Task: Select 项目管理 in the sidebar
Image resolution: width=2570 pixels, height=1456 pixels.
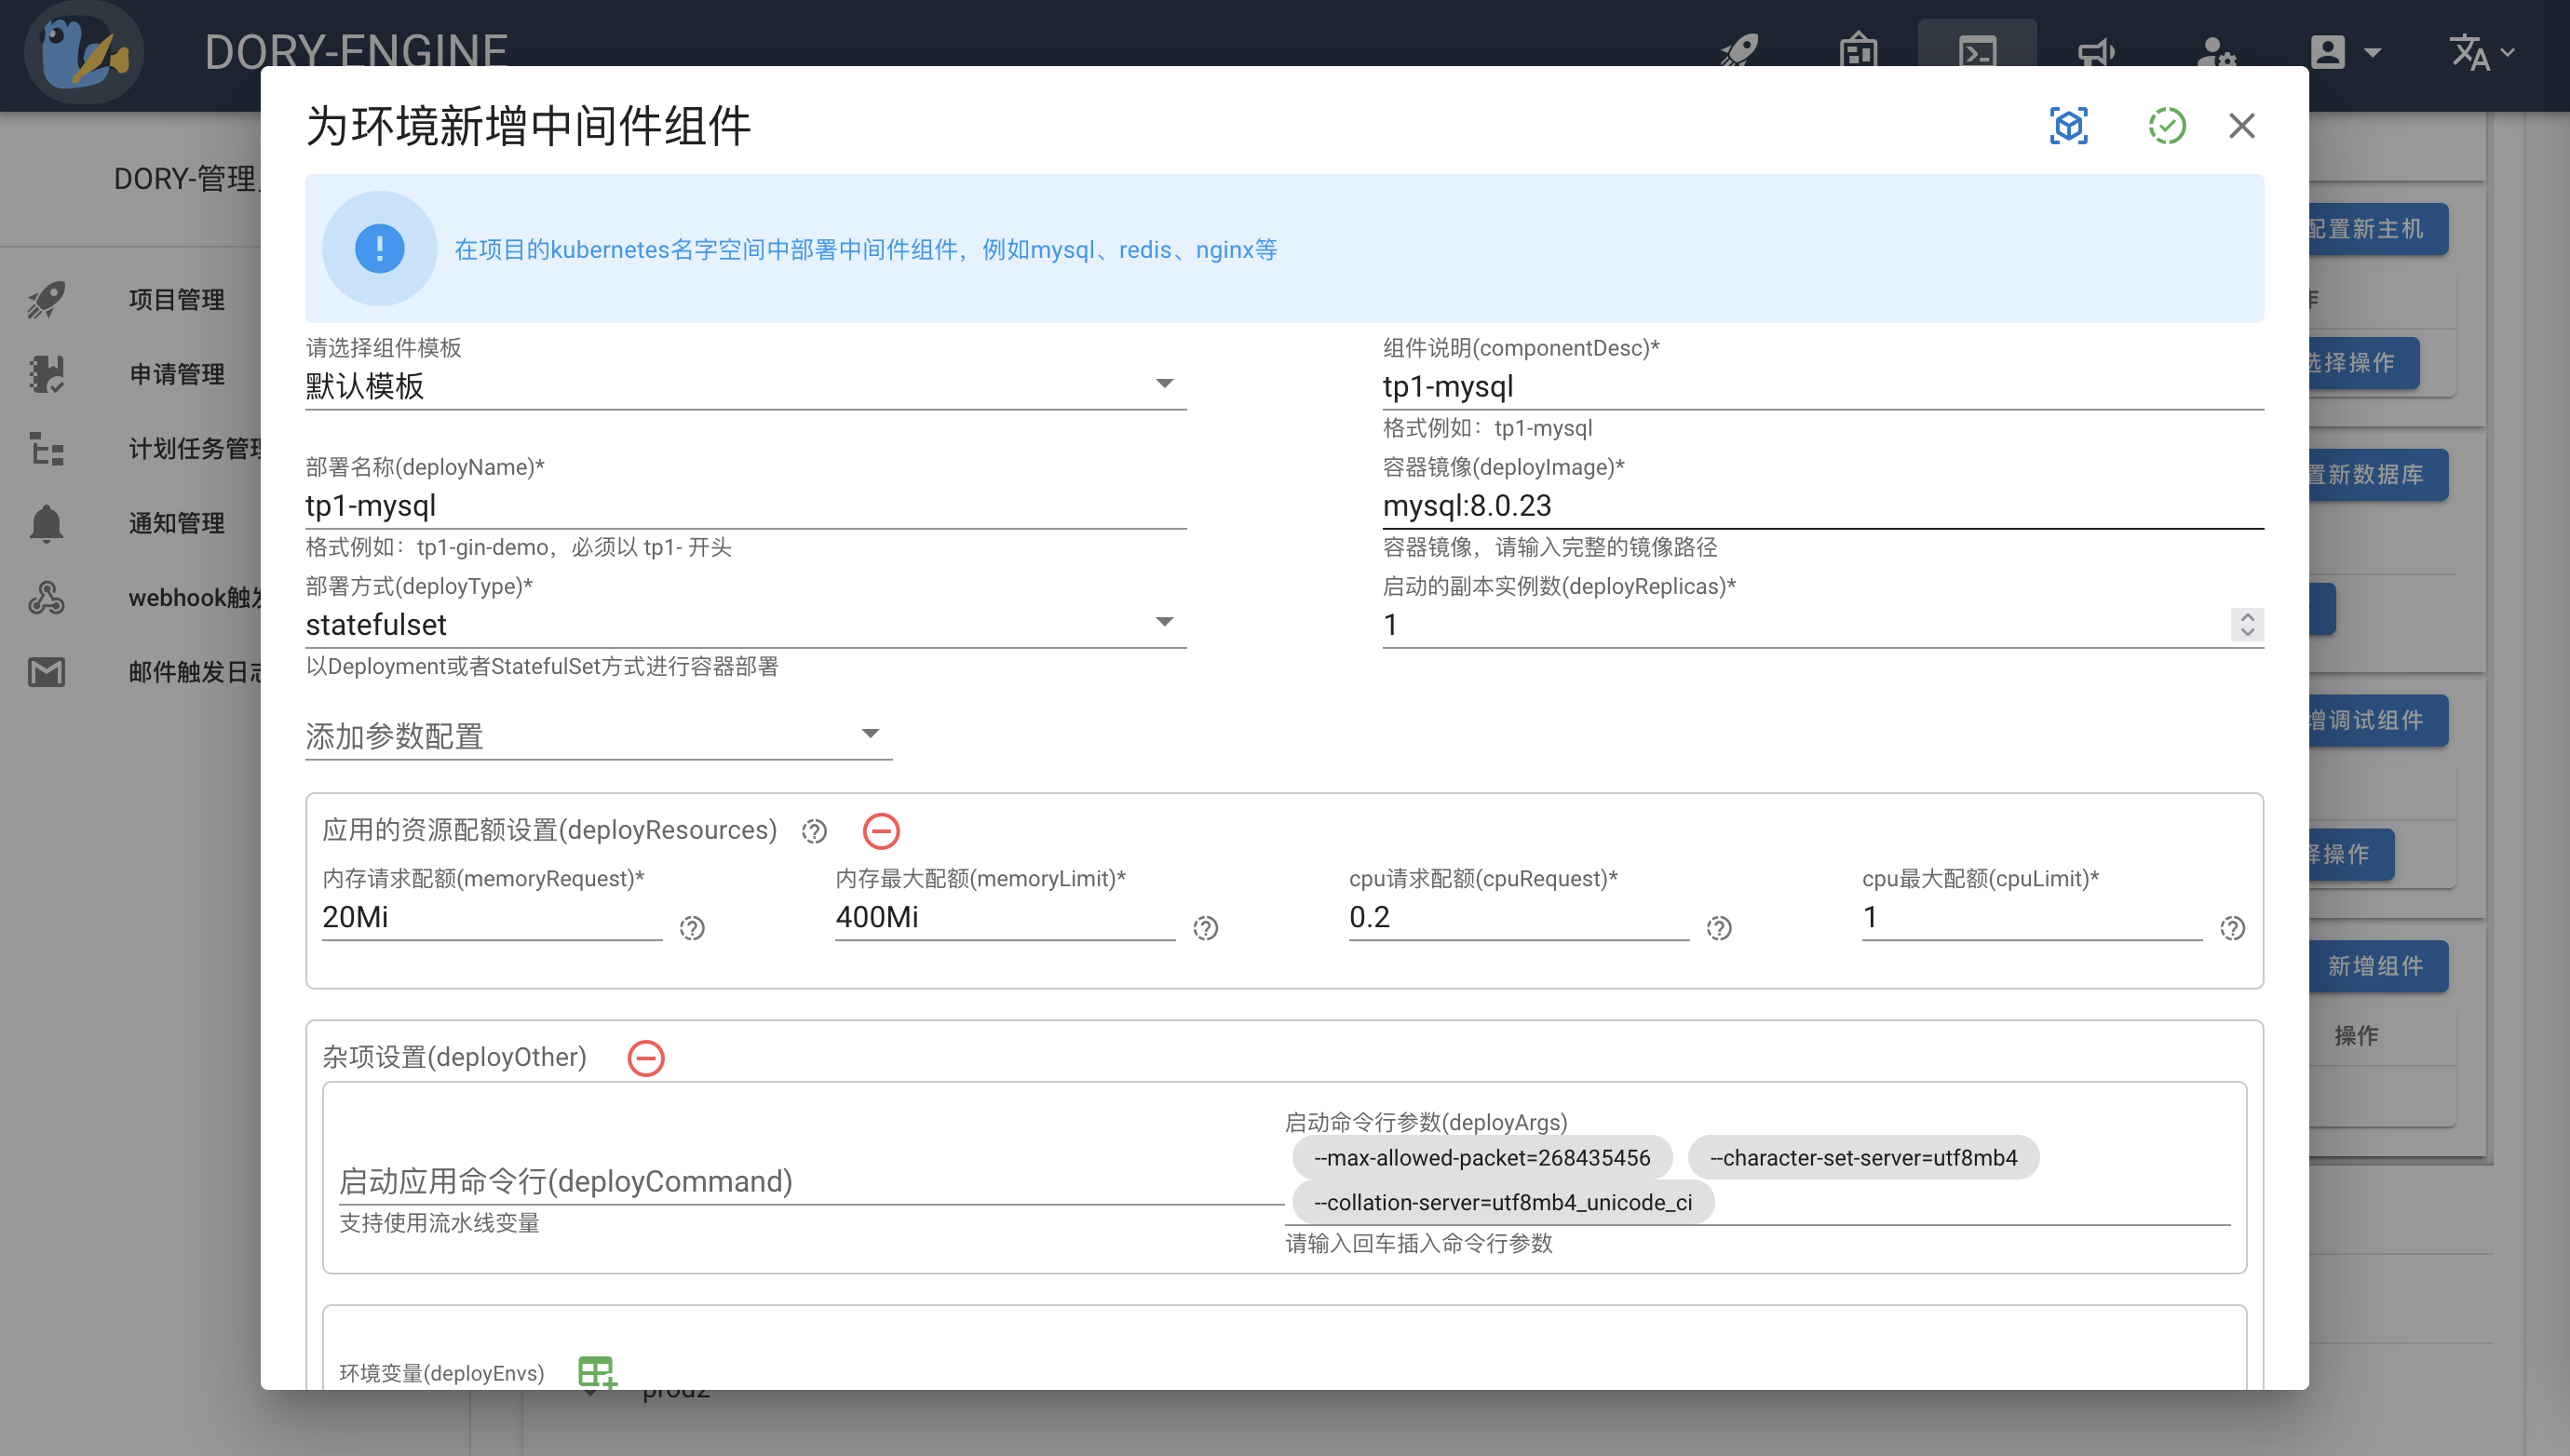Action: [x=176, y=299]
